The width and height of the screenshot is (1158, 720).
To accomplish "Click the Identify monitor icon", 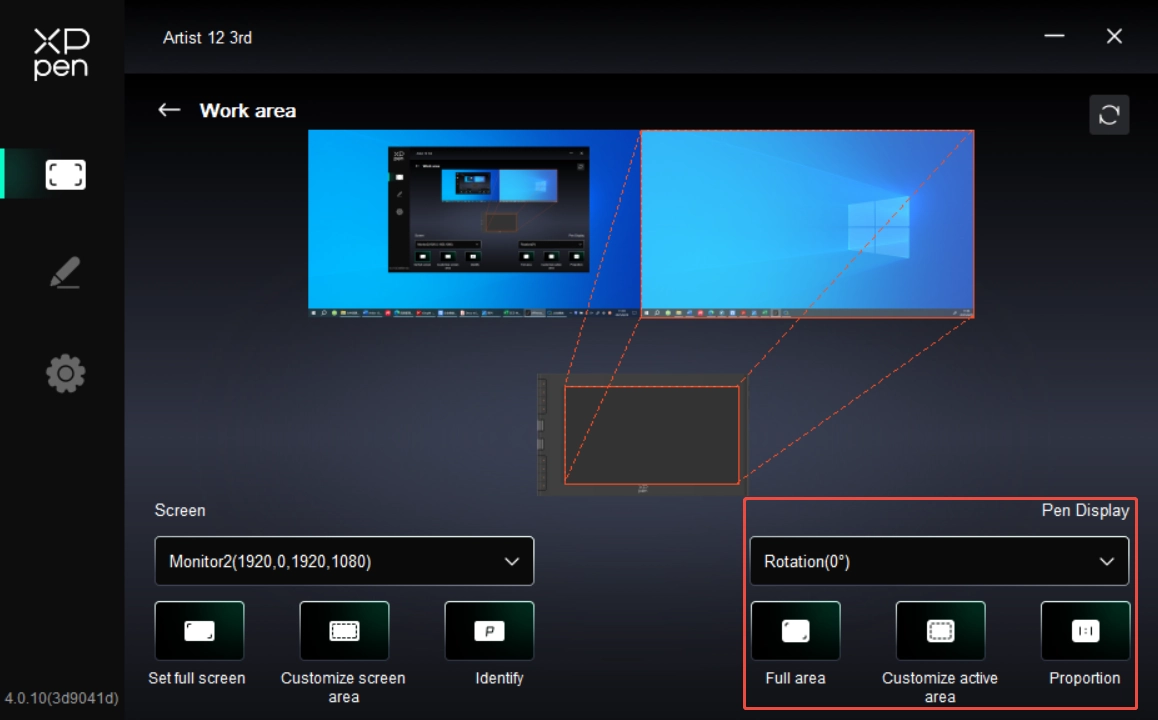I will point(489,631).
